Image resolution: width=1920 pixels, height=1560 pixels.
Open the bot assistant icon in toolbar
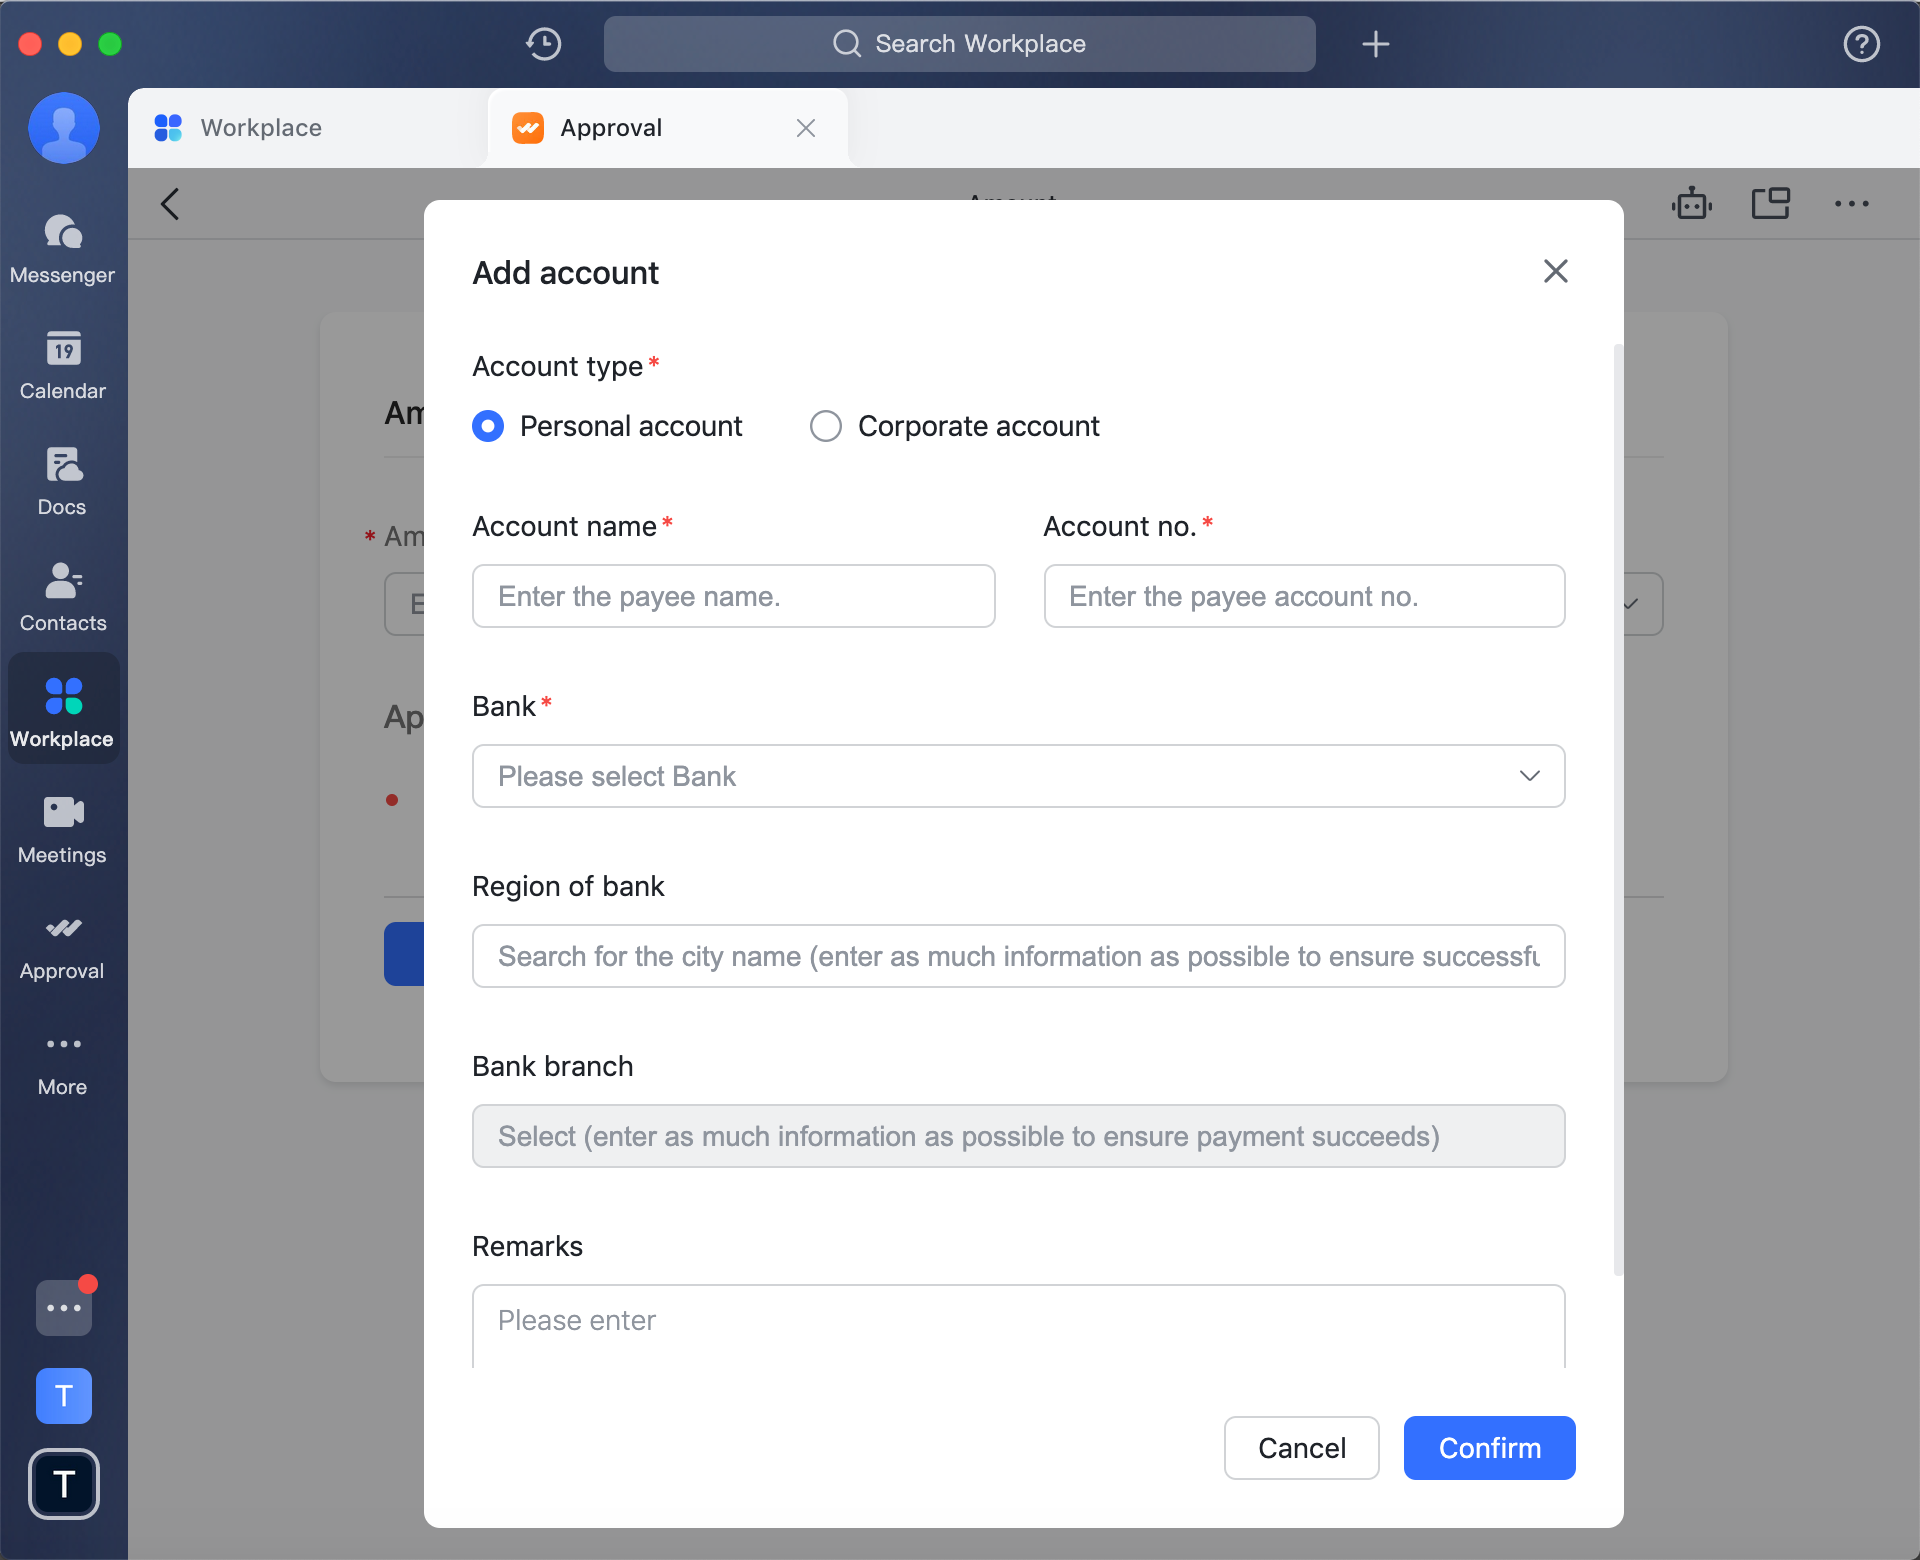(1692, 203)
